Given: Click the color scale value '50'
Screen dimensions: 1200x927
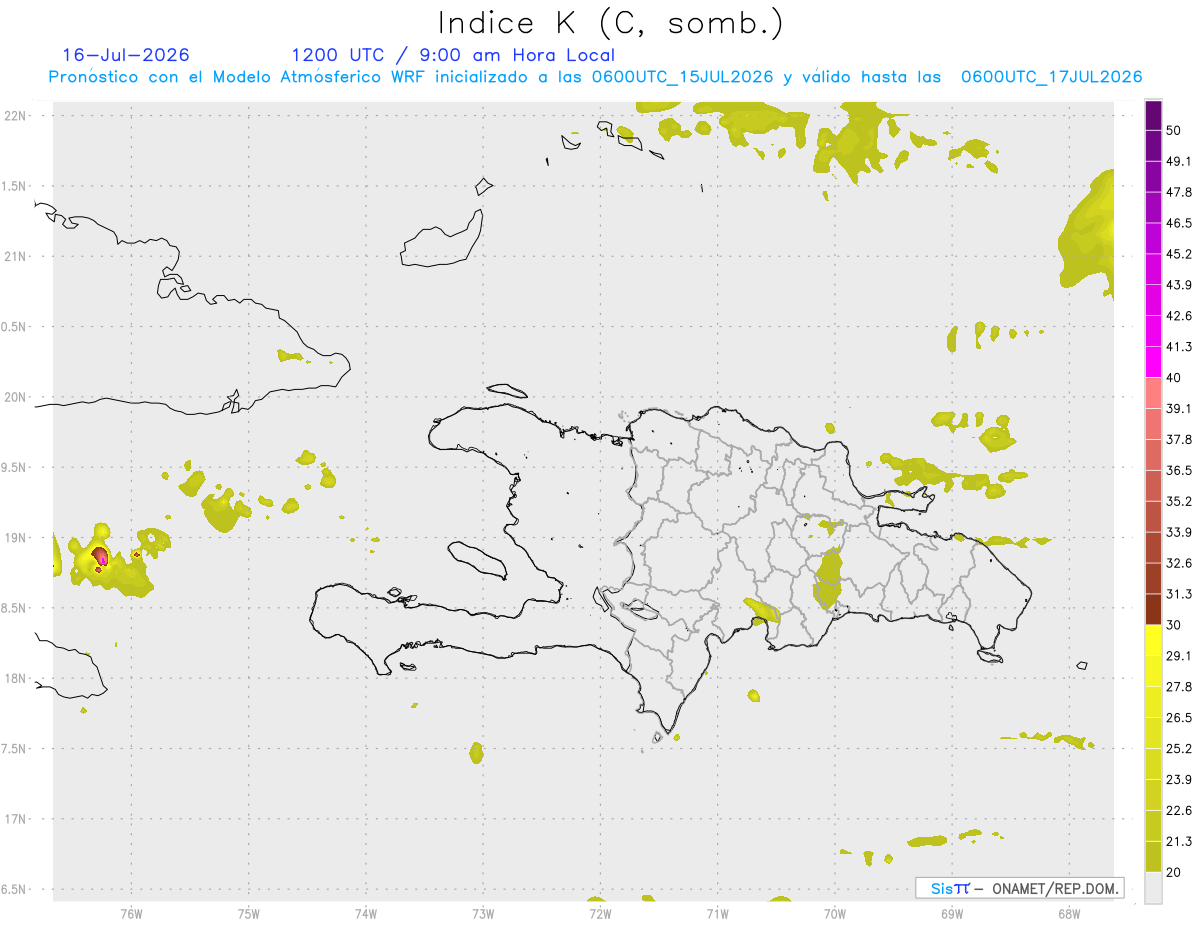Looking at the screenshot, I should point(1175,130).
